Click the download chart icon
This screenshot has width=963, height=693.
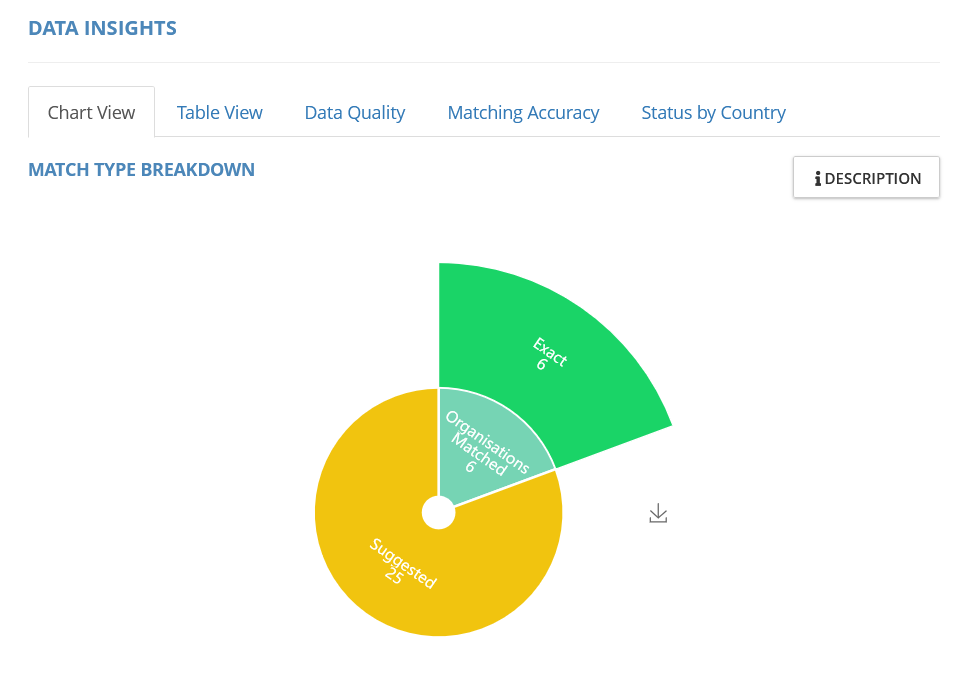[658, 514]
